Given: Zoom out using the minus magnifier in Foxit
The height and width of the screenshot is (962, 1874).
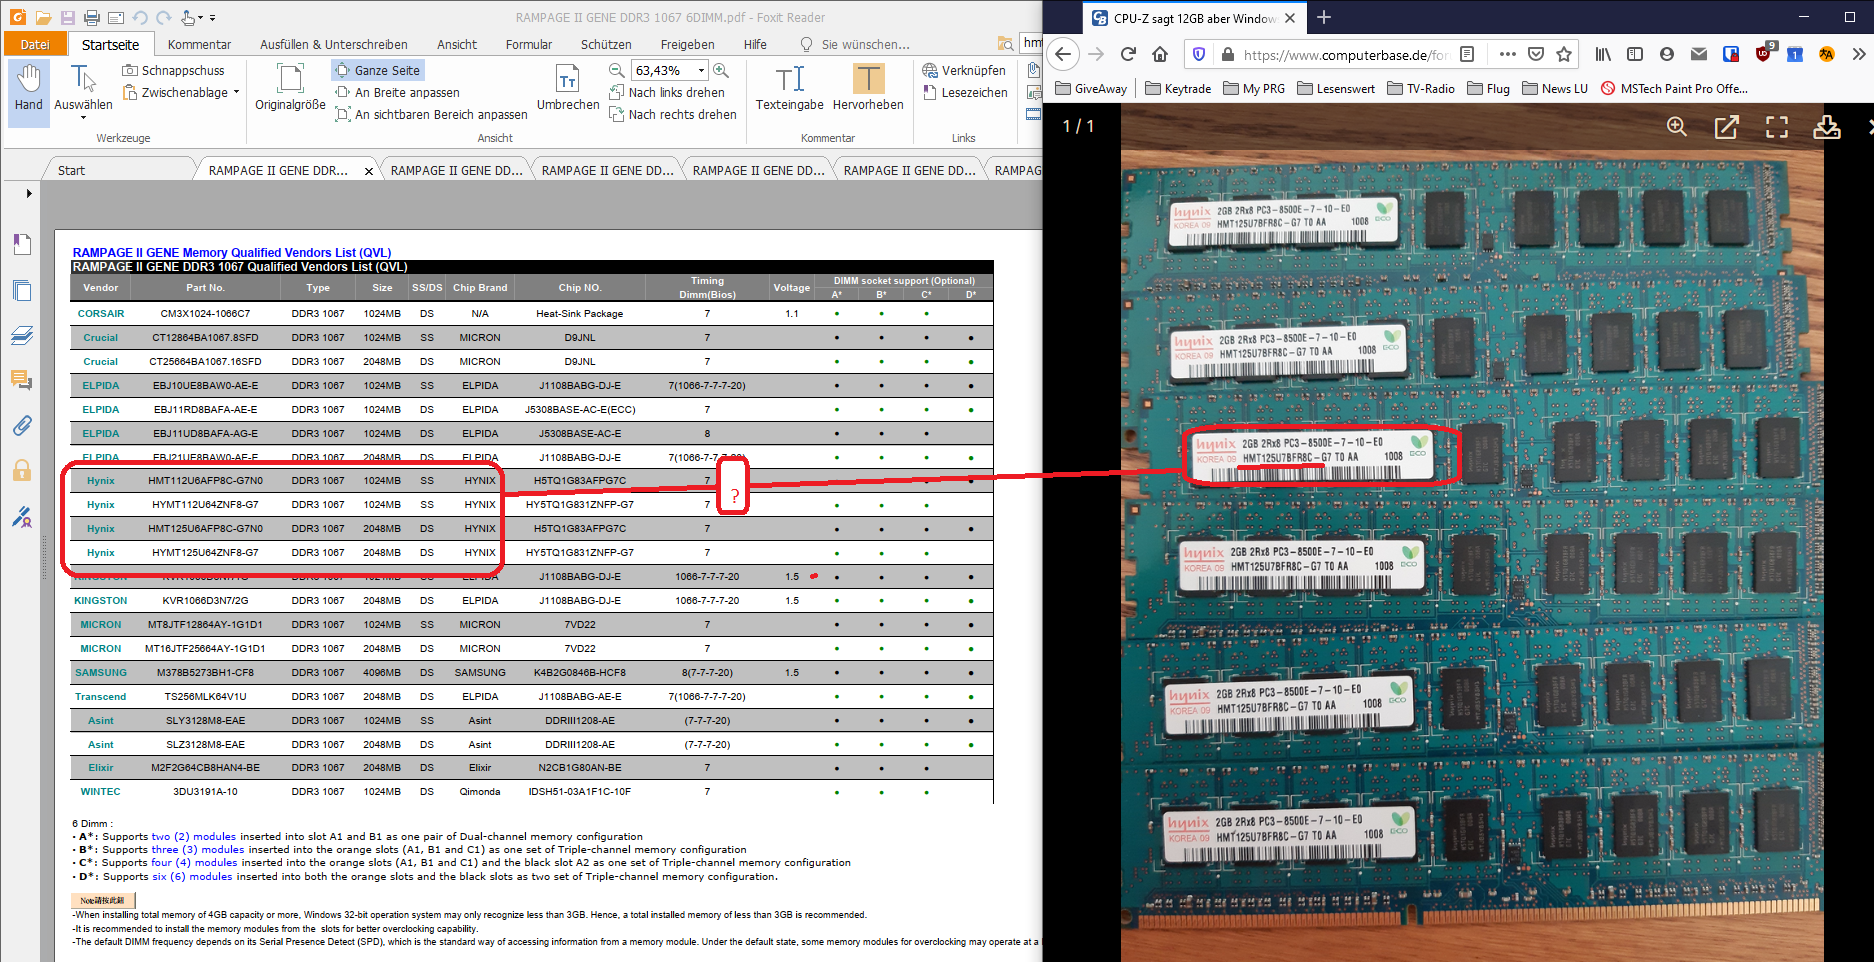Looking at the screenshot, I should [x=617, y=70].
